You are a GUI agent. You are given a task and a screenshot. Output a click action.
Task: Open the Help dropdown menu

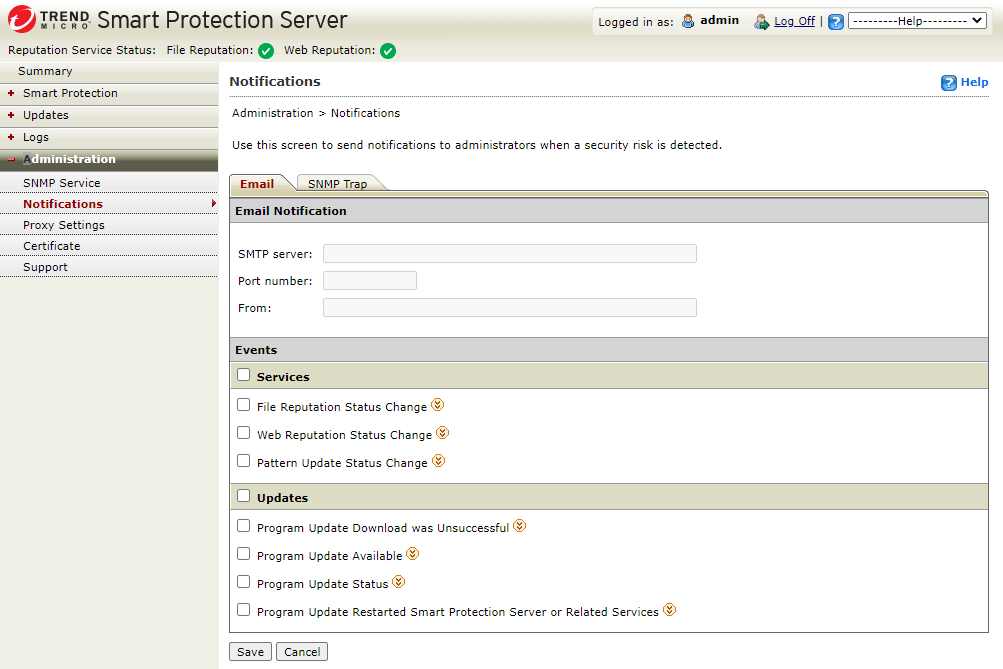click(917, 21)
